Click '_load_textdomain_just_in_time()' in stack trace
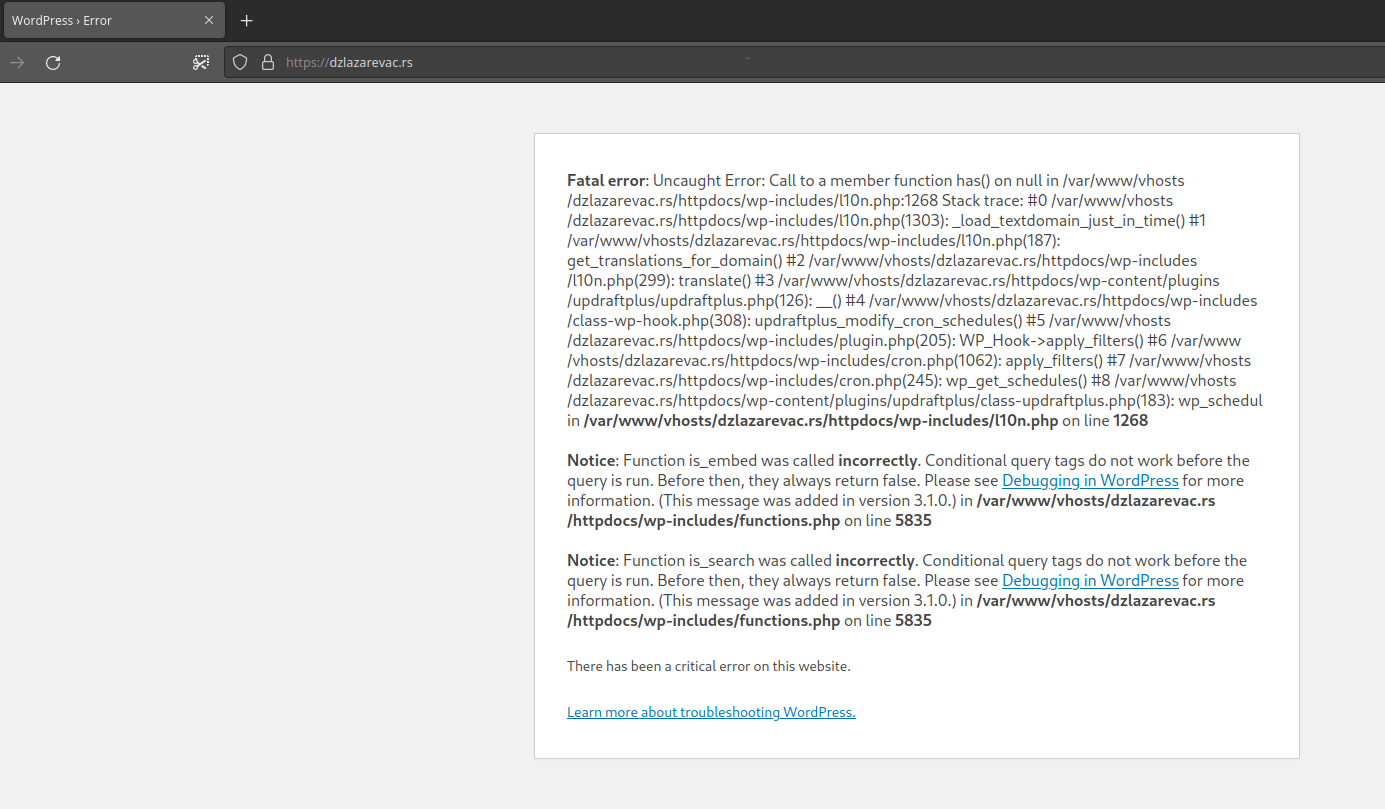Image resolution: width=1385 pixels, height=809 pixels. (x=1069, y=221)
